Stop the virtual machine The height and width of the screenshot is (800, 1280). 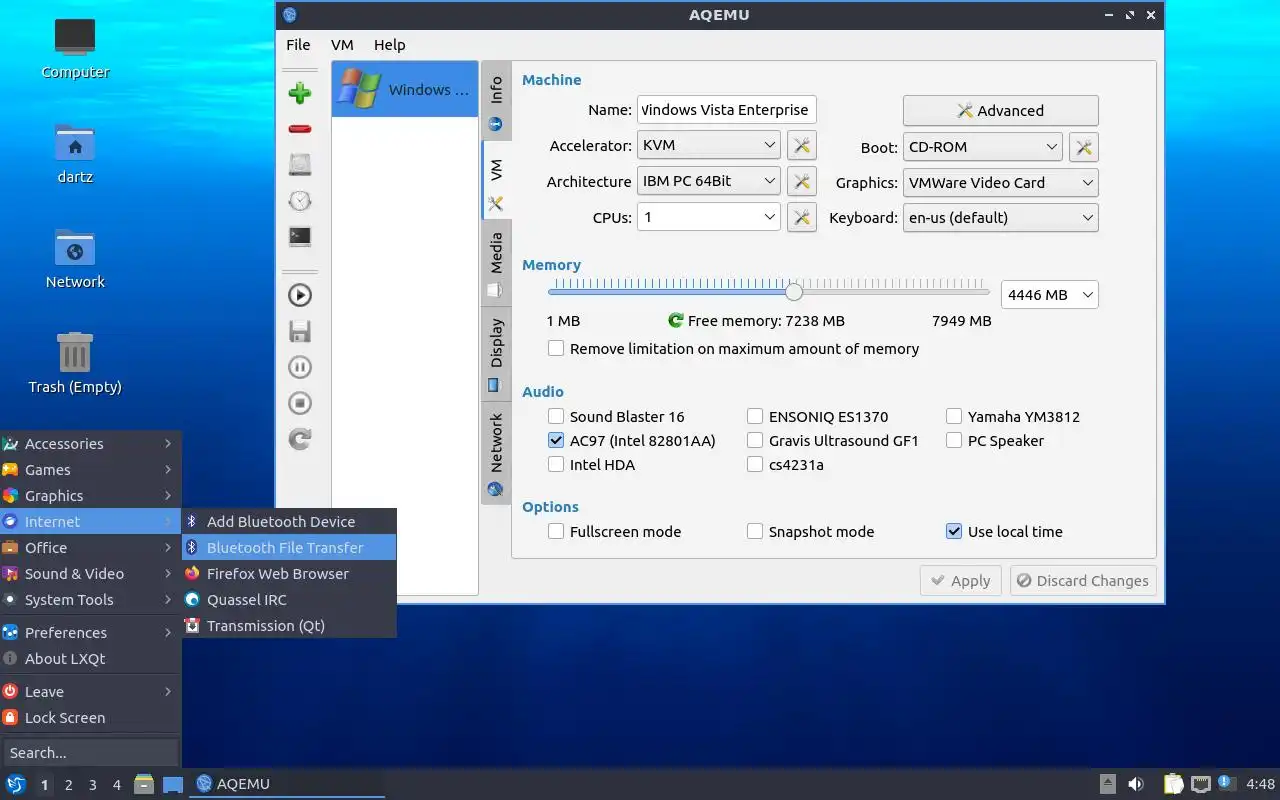point(299,403)
